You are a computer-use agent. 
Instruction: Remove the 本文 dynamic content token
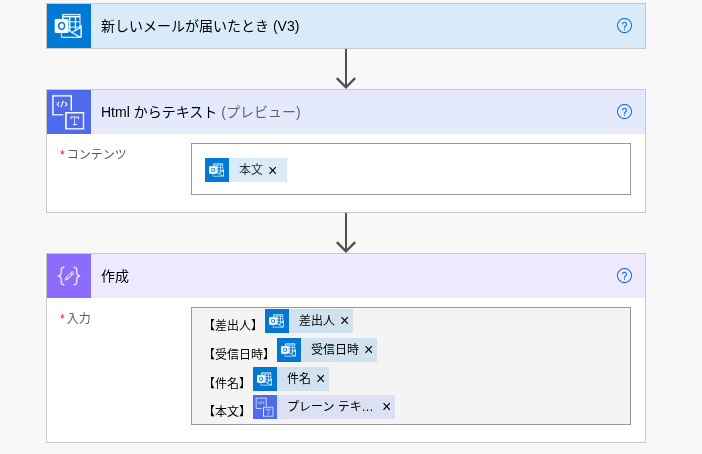[x=273, y=171]
